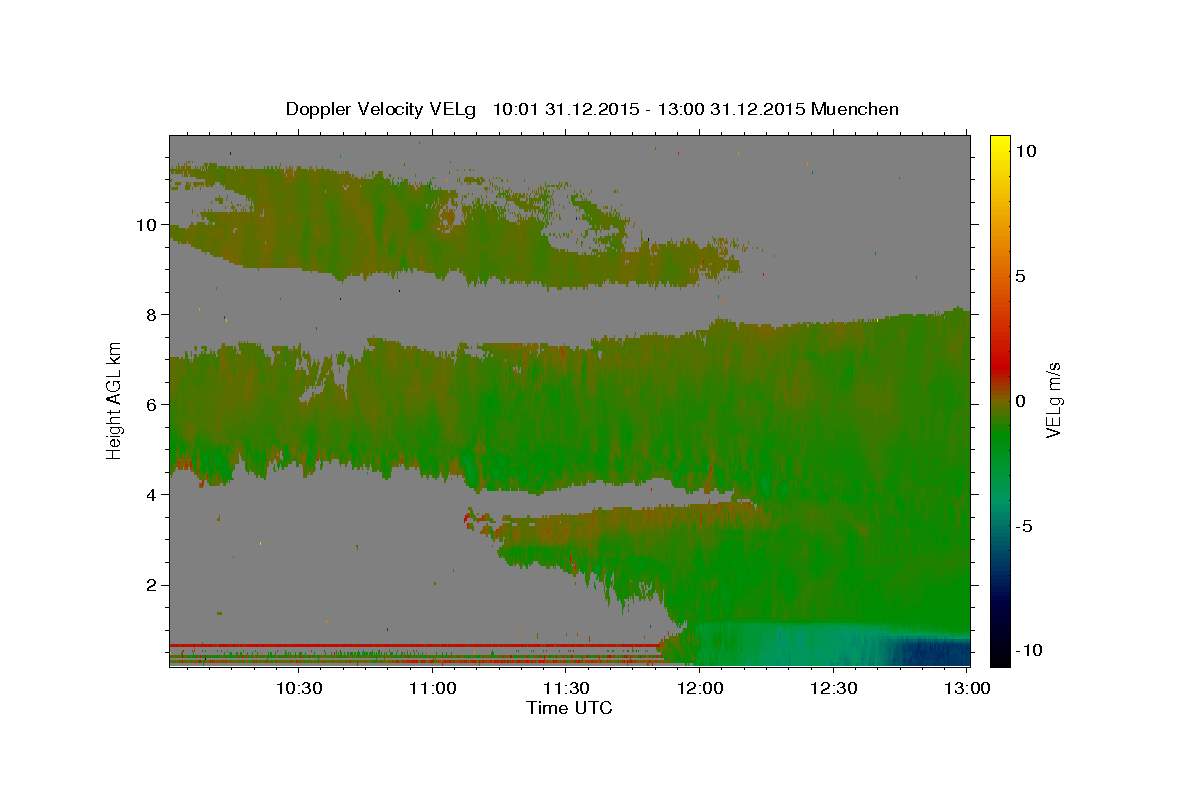Click the 'Time UTC' axis label
Viewport: 1200px width, 800px height.
(569, 708)
